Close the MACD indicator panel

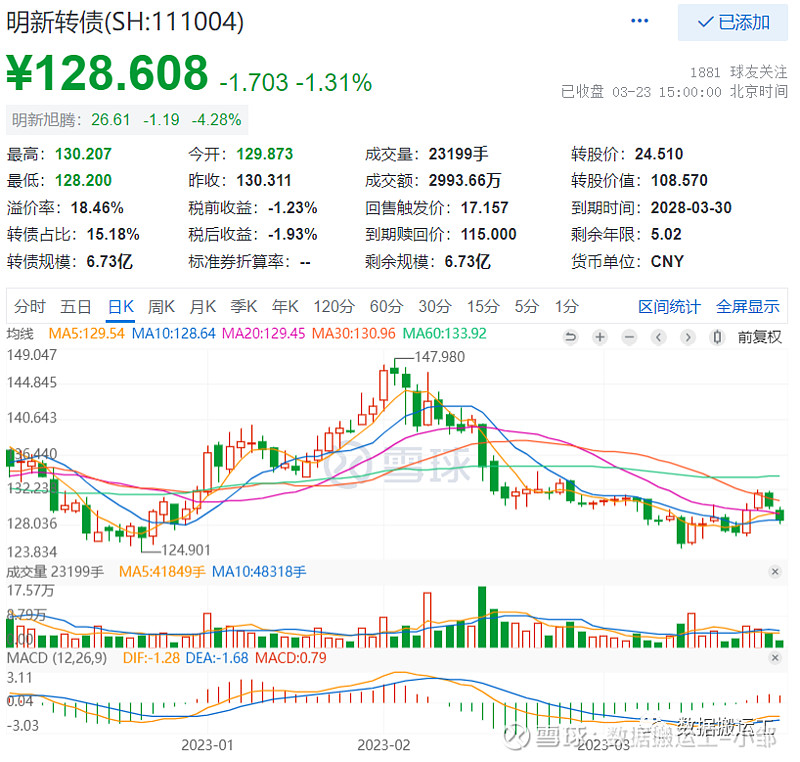tap(775, 658)
